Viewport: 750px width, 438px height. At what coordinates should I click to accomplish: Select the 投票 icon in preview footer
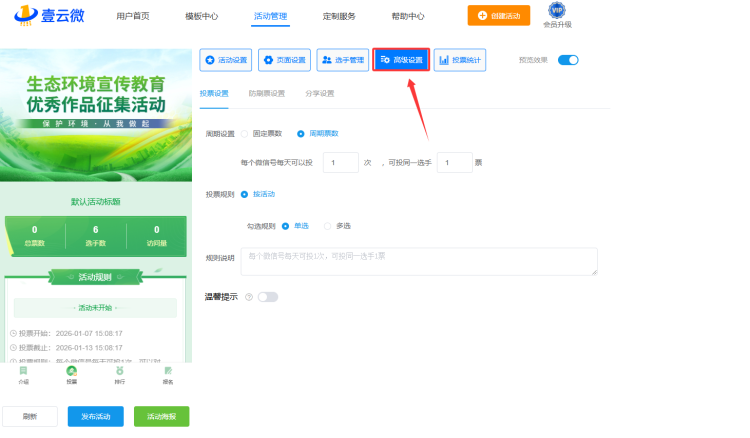(72, 371)
